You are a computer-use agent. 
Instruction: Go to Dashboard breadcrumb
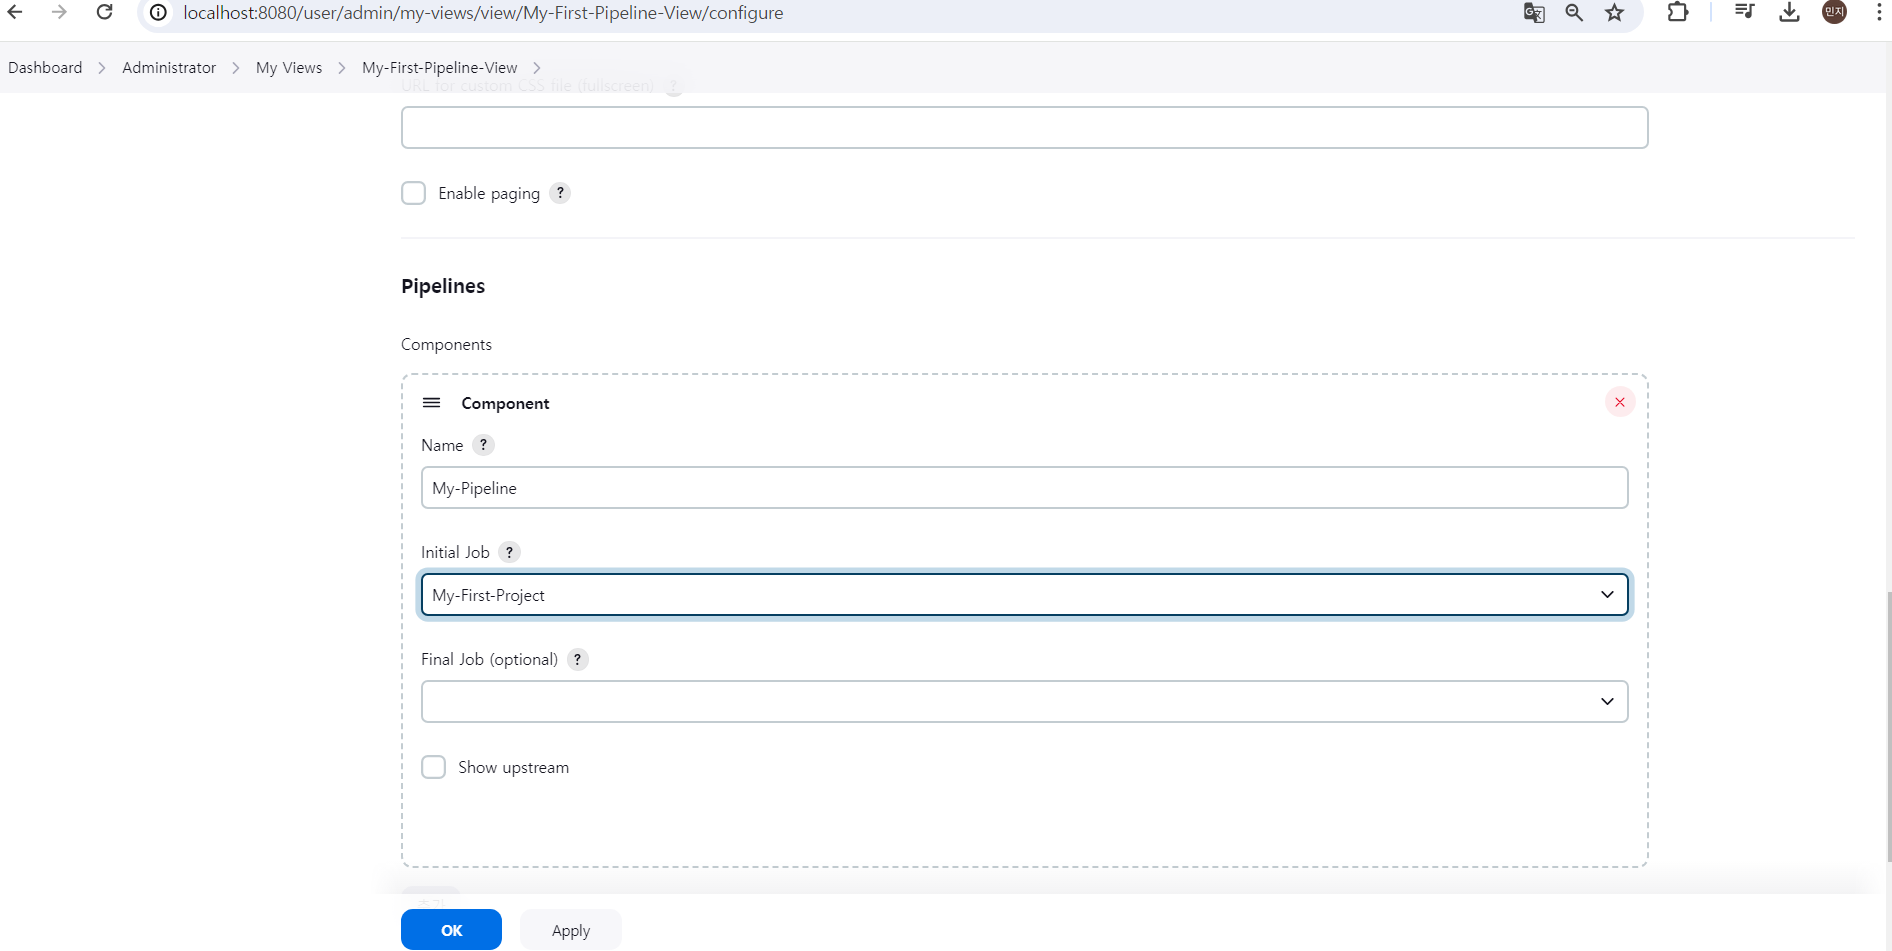[x=45, y=68]
